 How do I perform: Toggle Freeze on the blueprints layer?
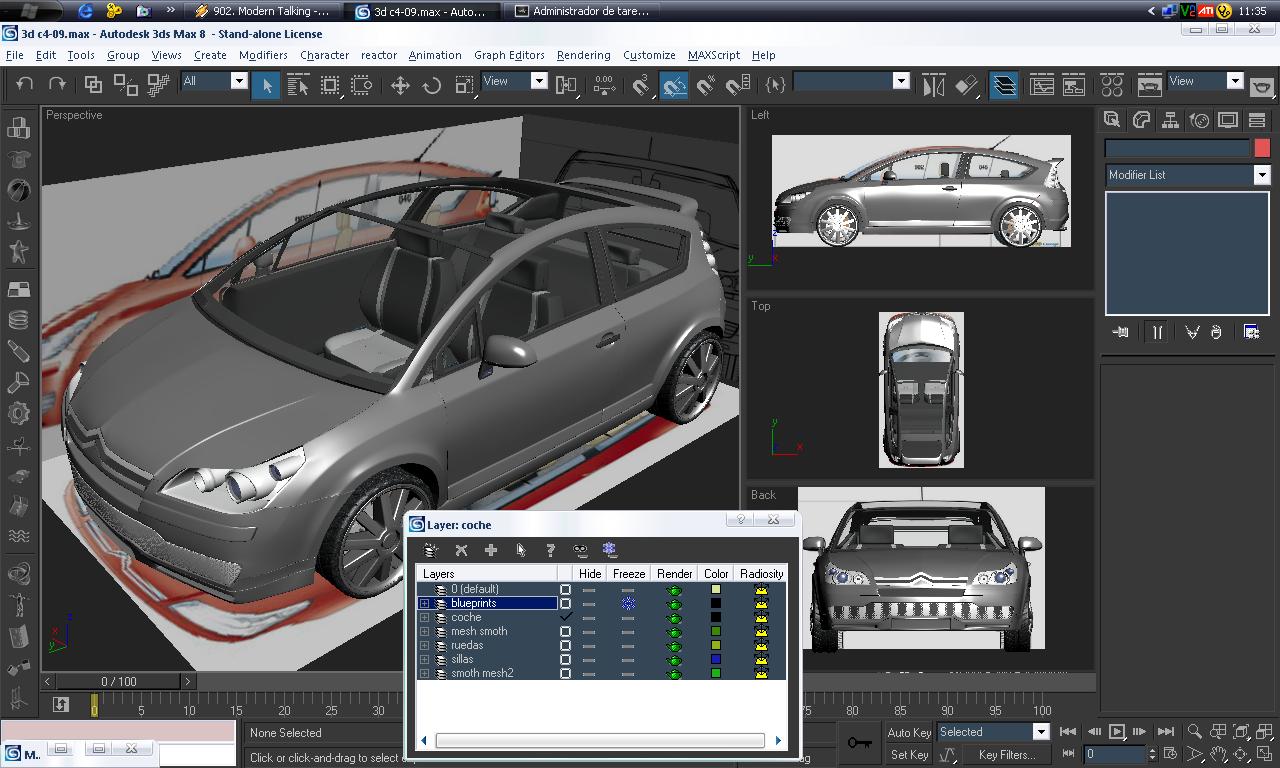pyautogui.click(x=628, y=604)
